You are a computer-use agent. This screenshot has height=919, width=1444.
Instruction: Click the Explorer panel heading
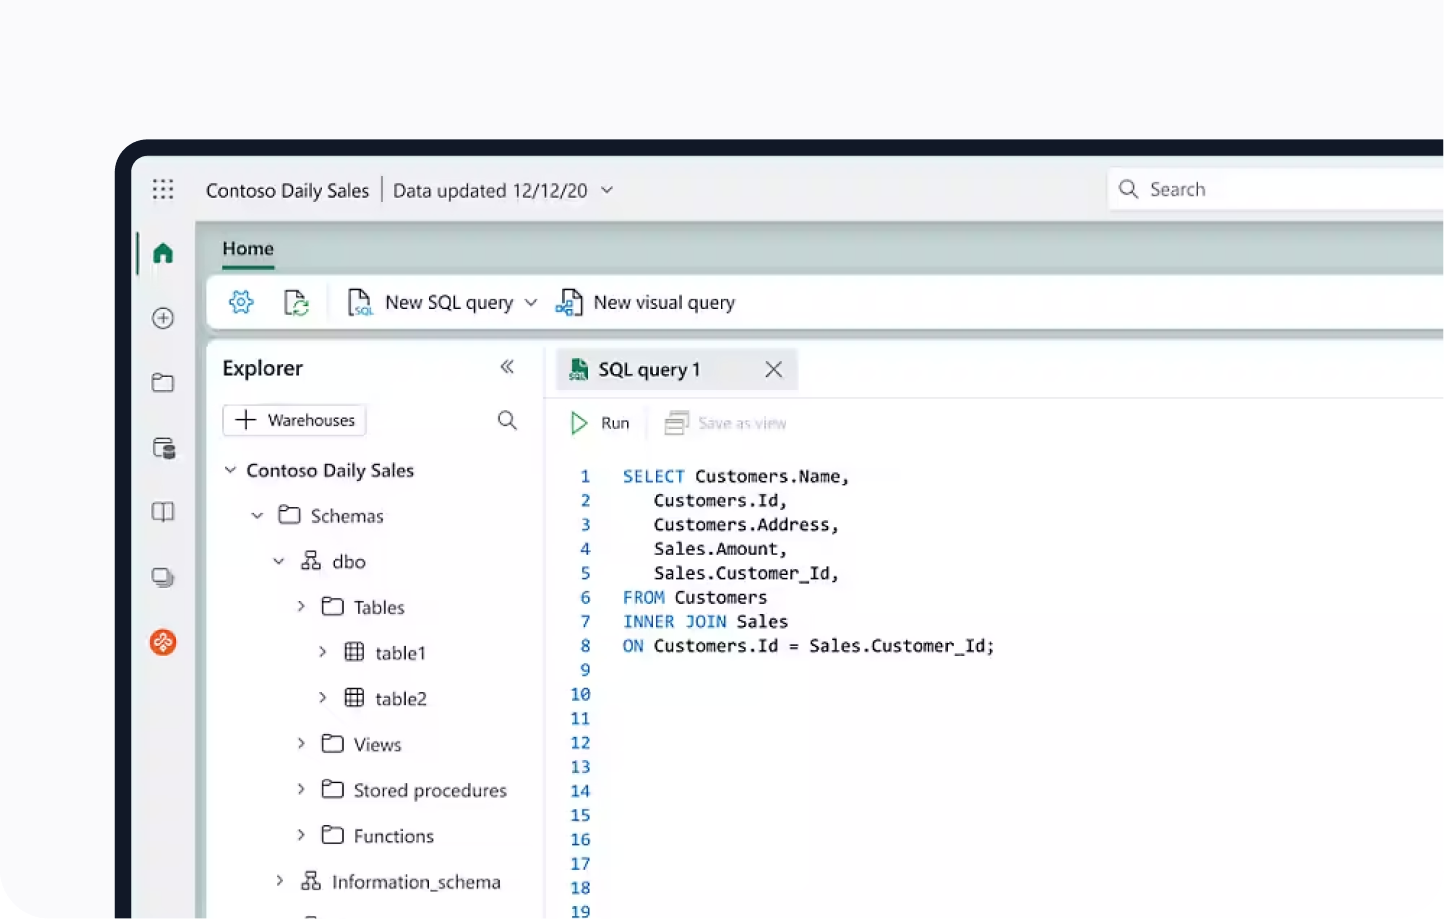(262, 368)
